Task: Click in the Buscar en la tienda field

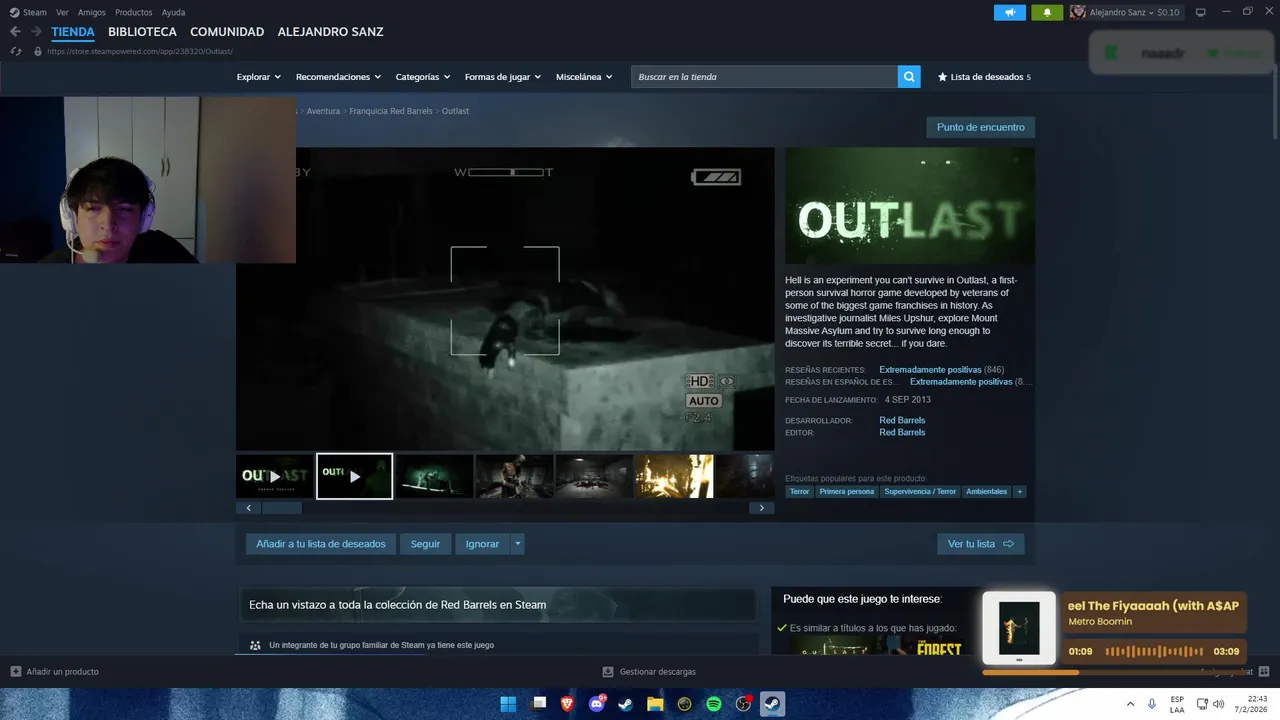Action: tap(764, 77)
